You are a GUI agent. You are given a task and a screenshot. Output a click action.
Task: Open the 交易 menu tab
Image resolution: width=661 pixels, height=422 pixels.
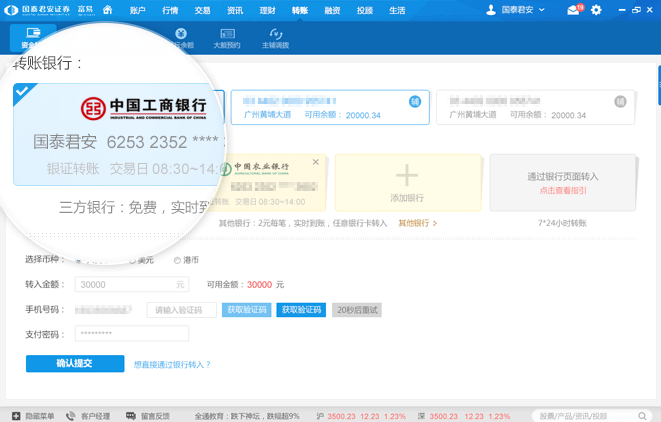(202, 10)
